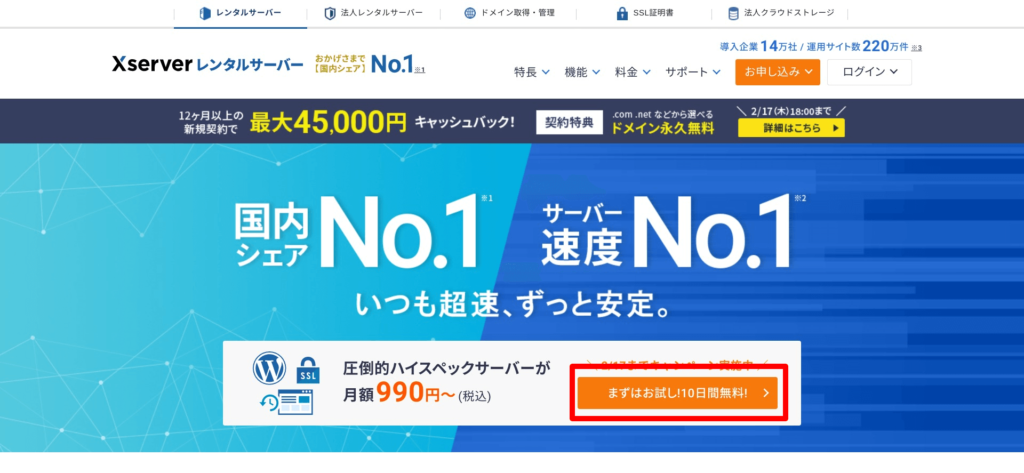1024x473 pixels.
Task: Click the backup restore window icon
Action: pos(286,402)
